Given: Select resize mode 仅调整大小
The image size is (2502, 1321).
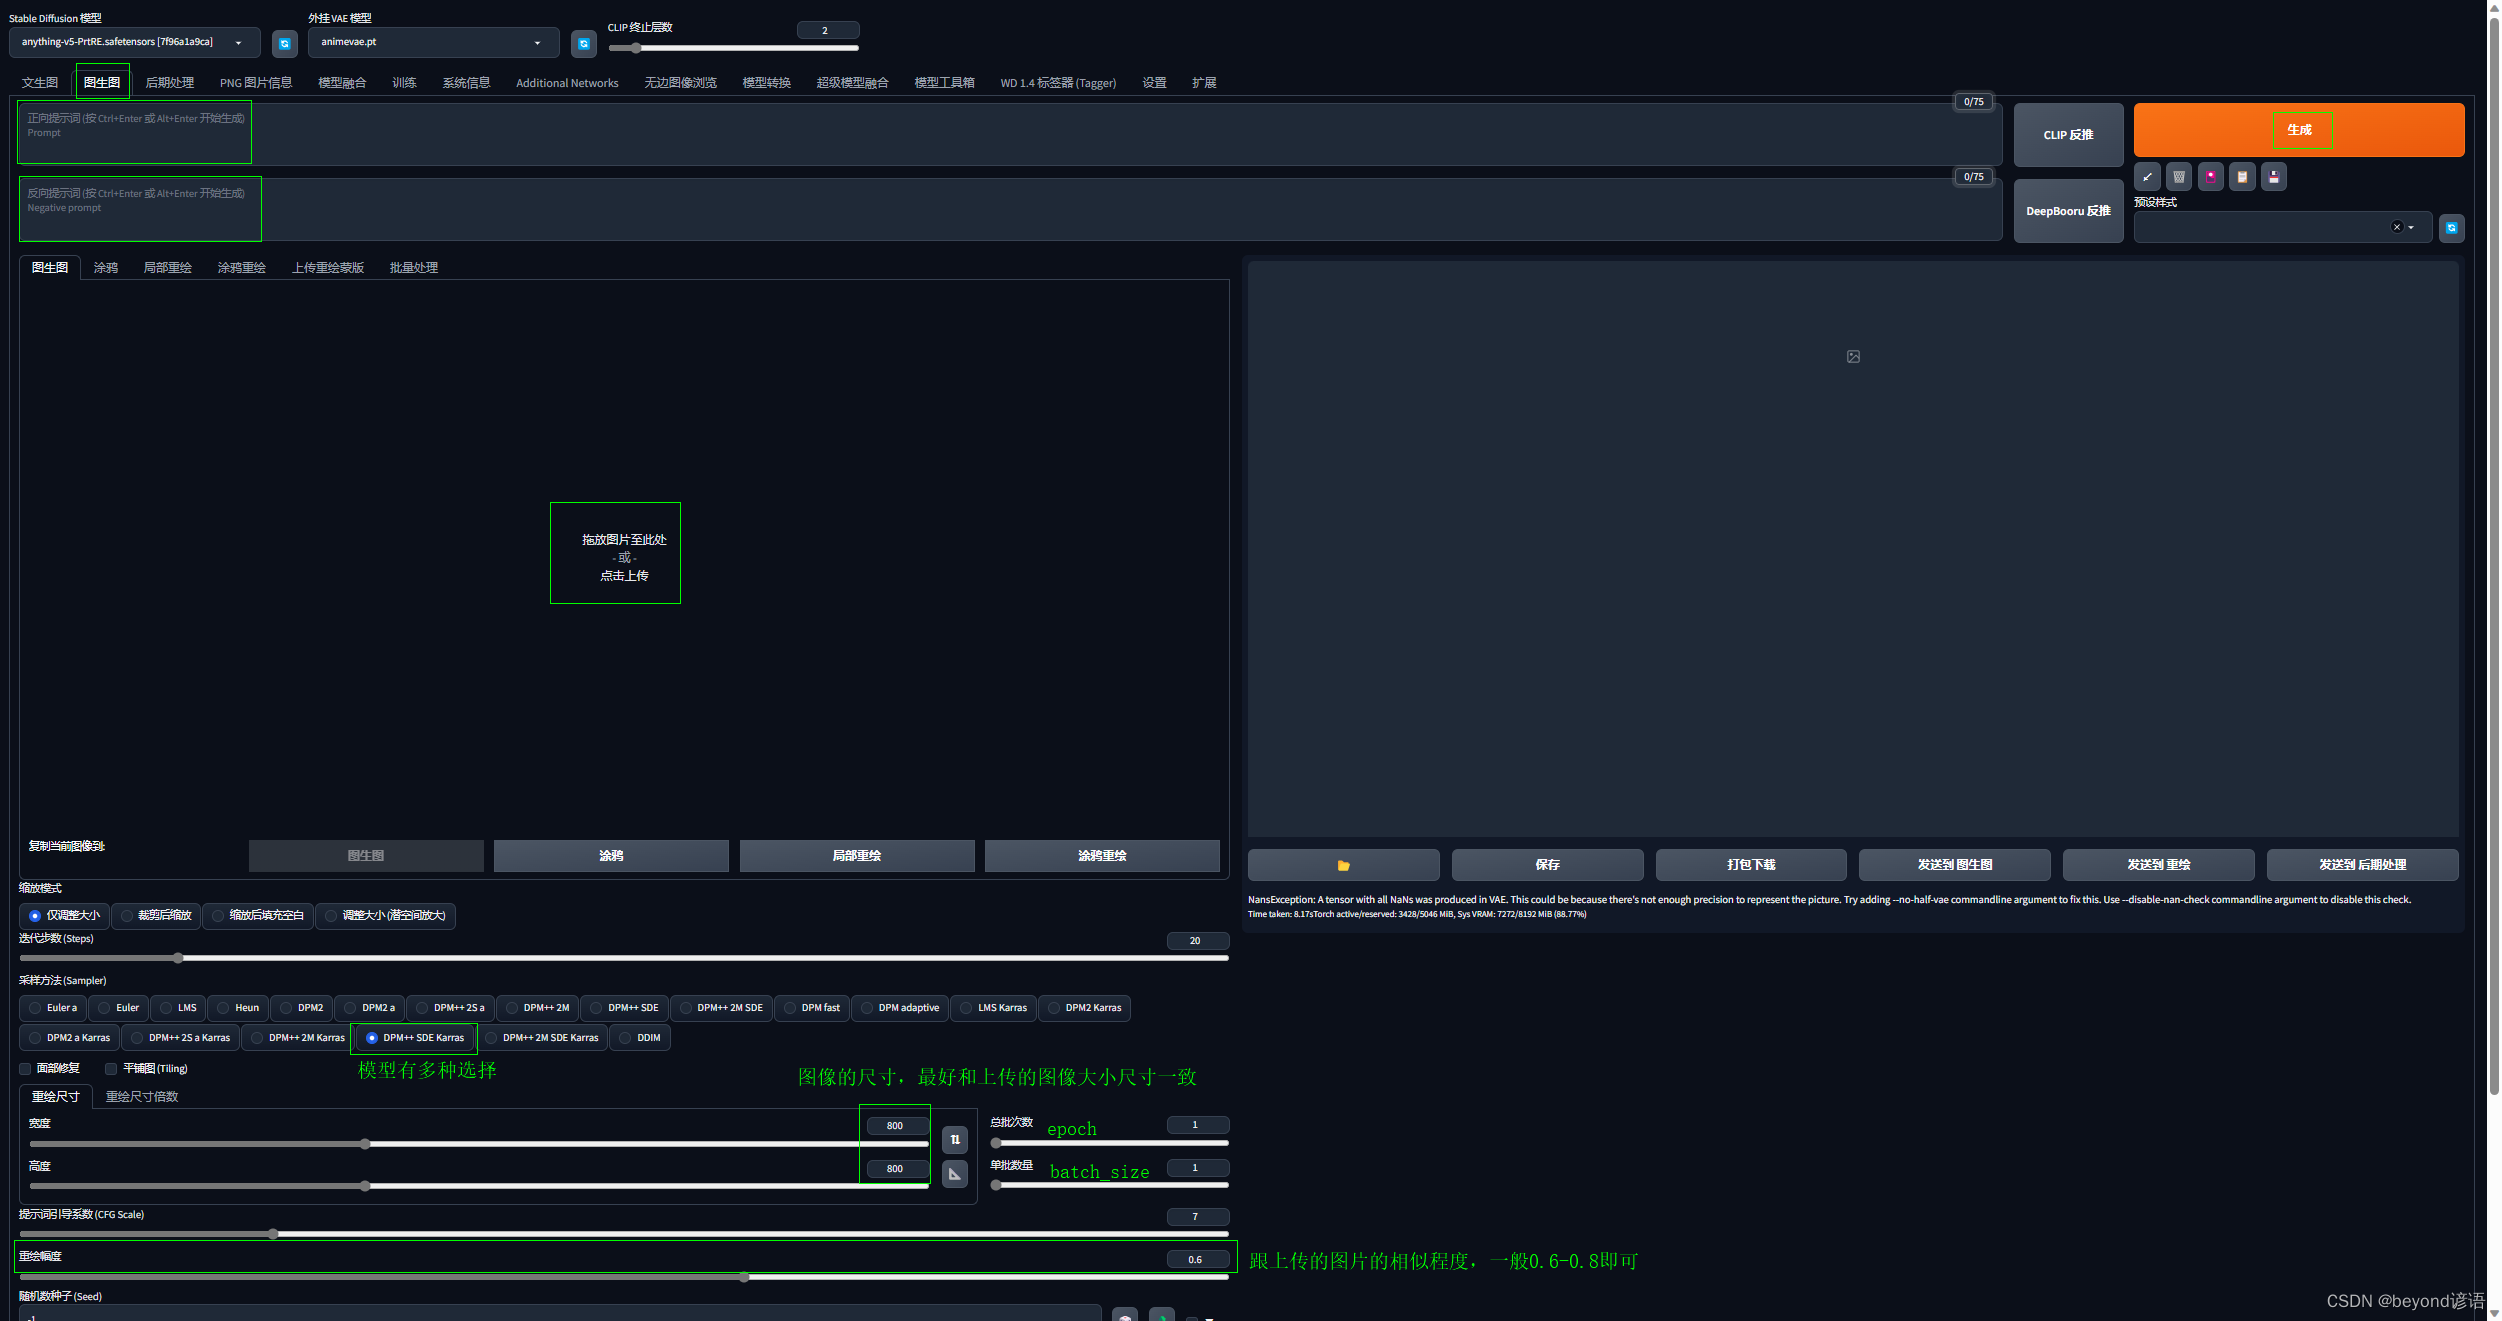Looking at the screenshot, I should click(64, 916).
